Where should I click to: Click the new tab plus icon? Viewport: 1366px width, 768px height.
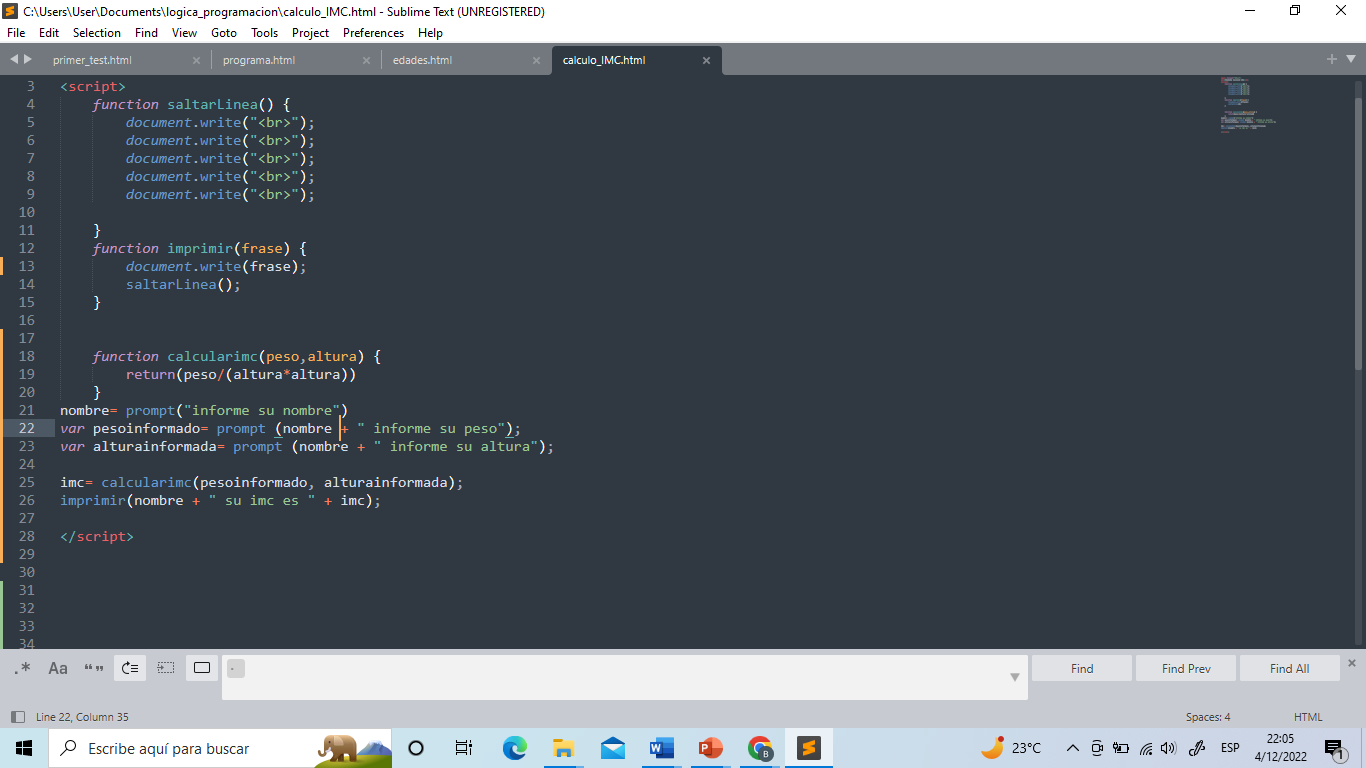(x=1332, y=59)
